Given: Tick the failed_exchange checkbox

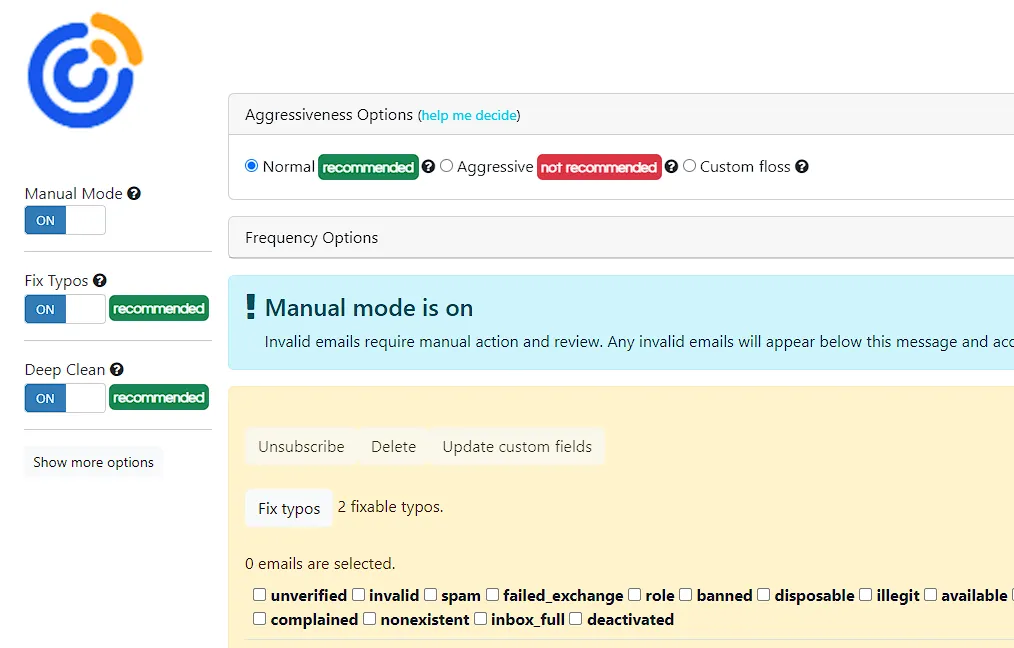Looking at the screenshot, I should coord(493,594).
